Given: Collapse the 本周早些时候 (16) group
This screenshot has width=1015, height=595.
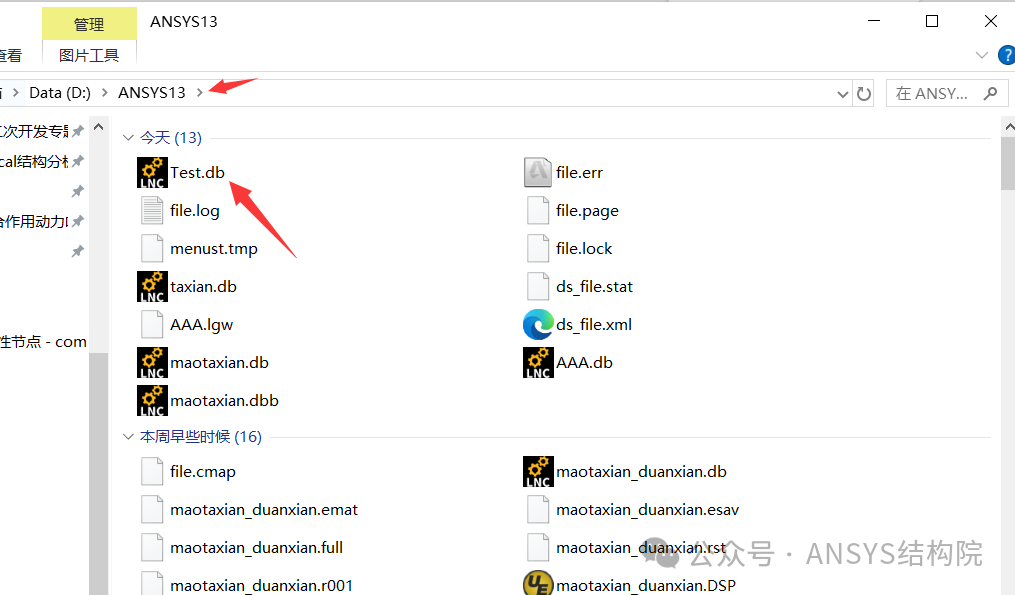Looking at the screenshot, I should [128, 437].
